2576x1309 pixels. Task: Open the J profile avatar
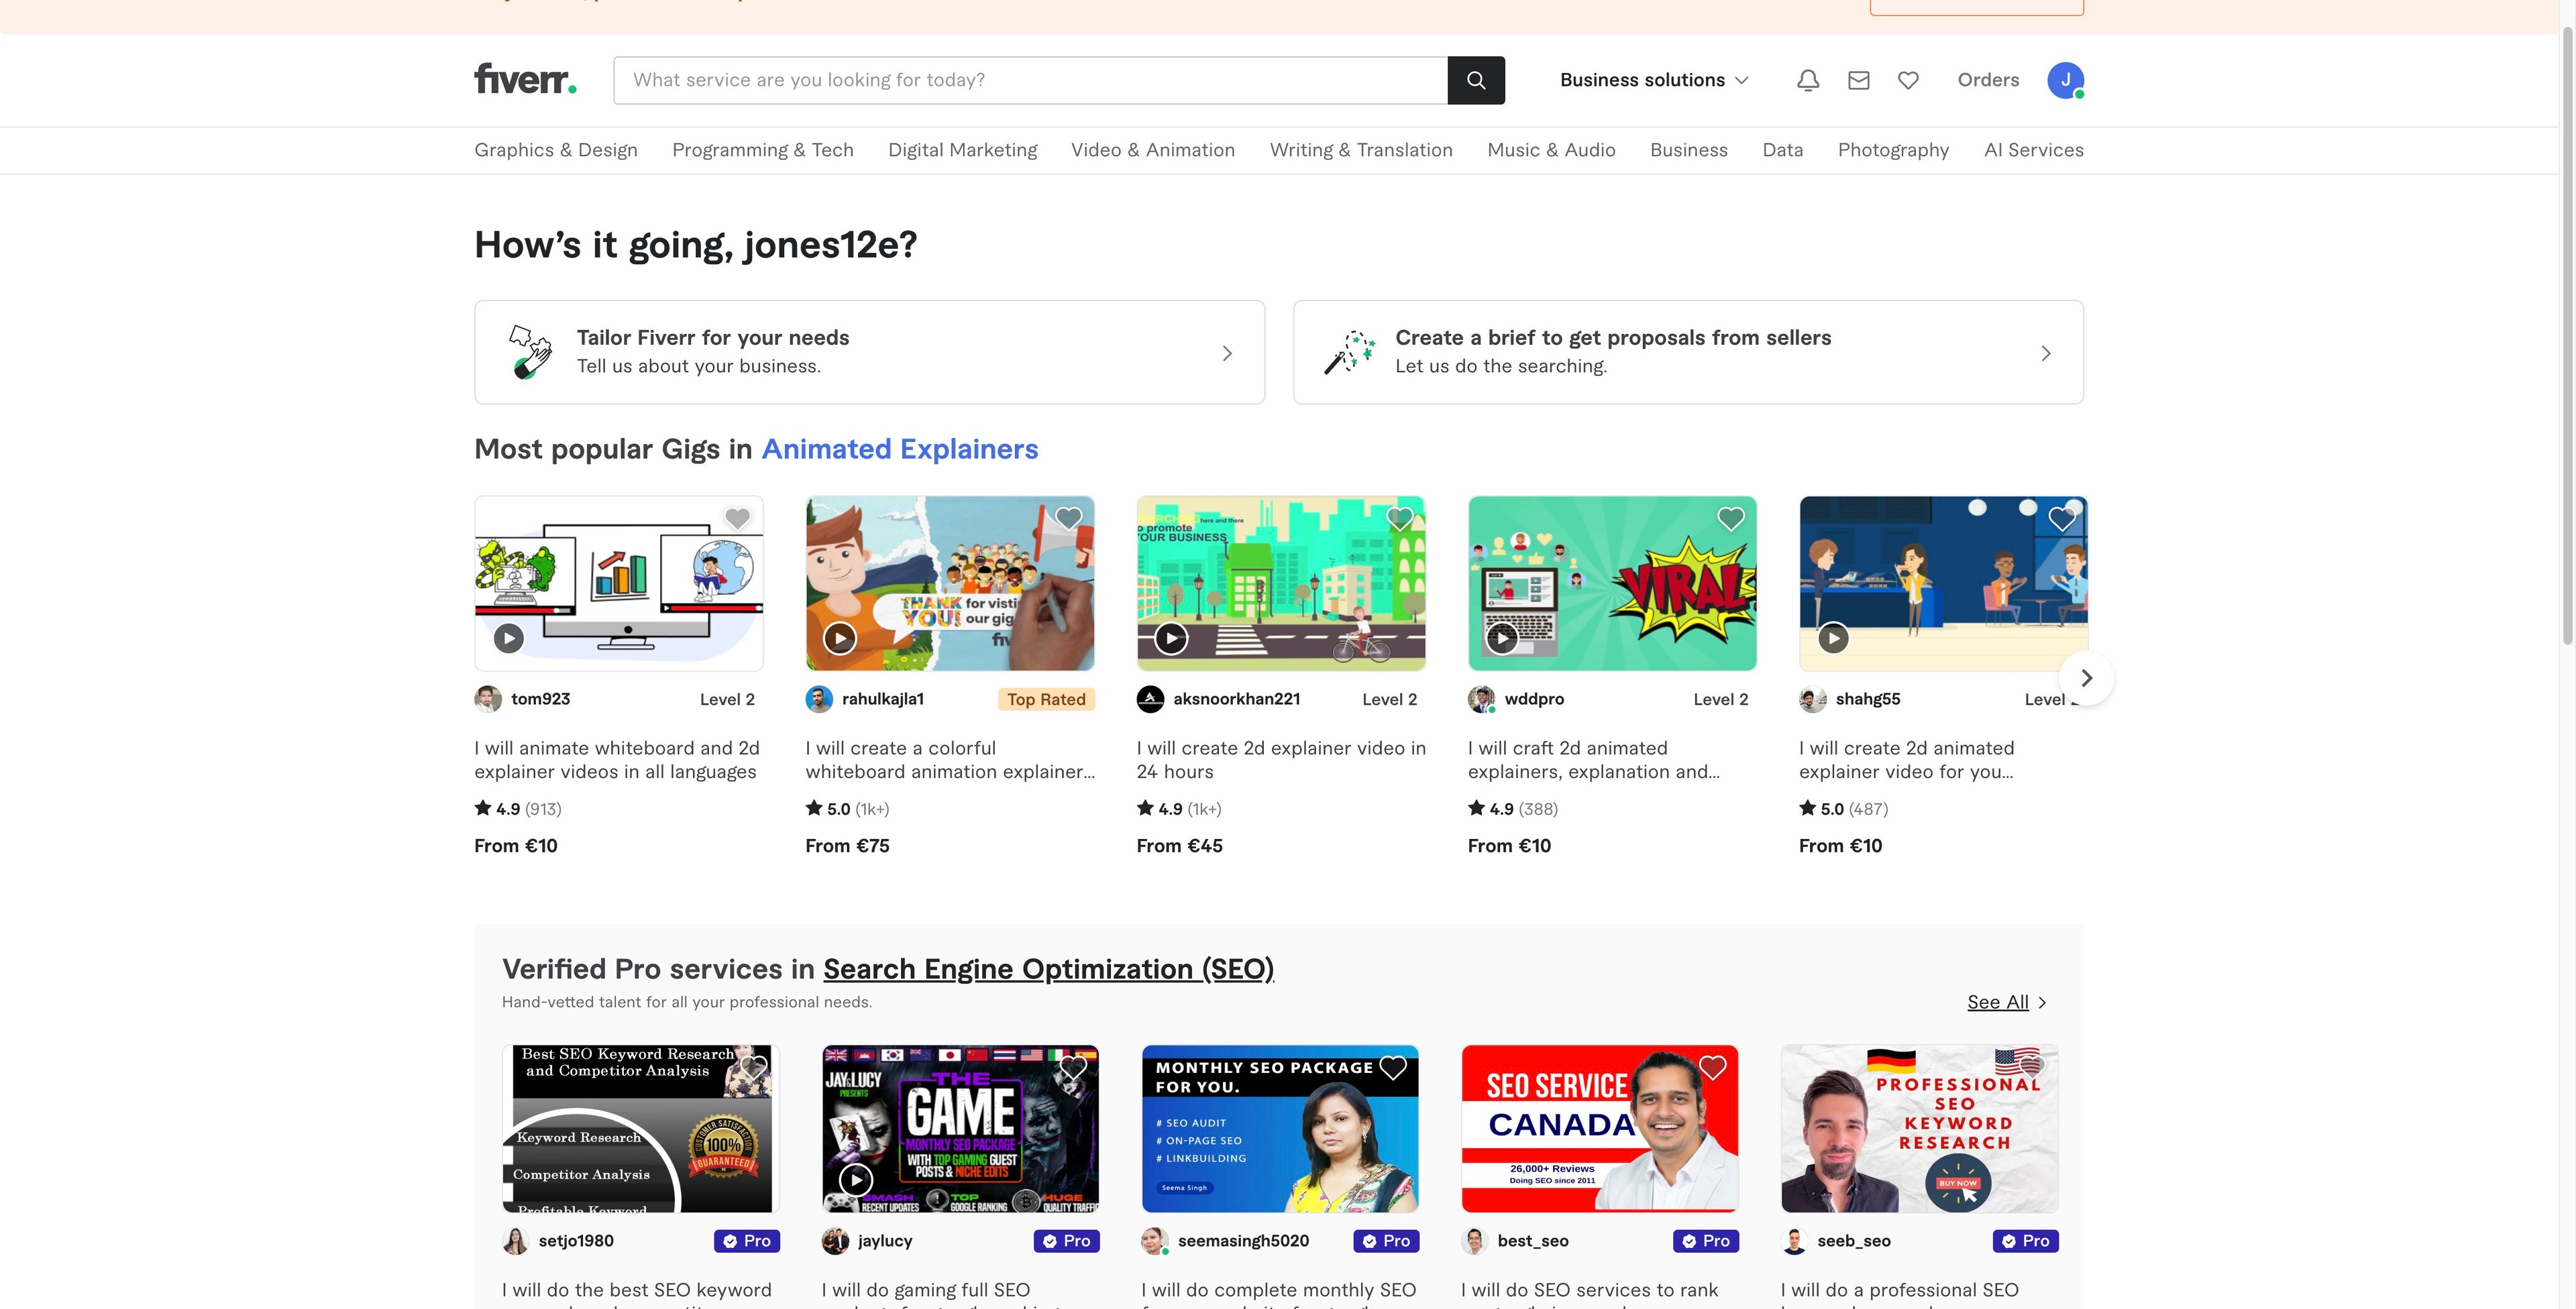point(2065,80)
